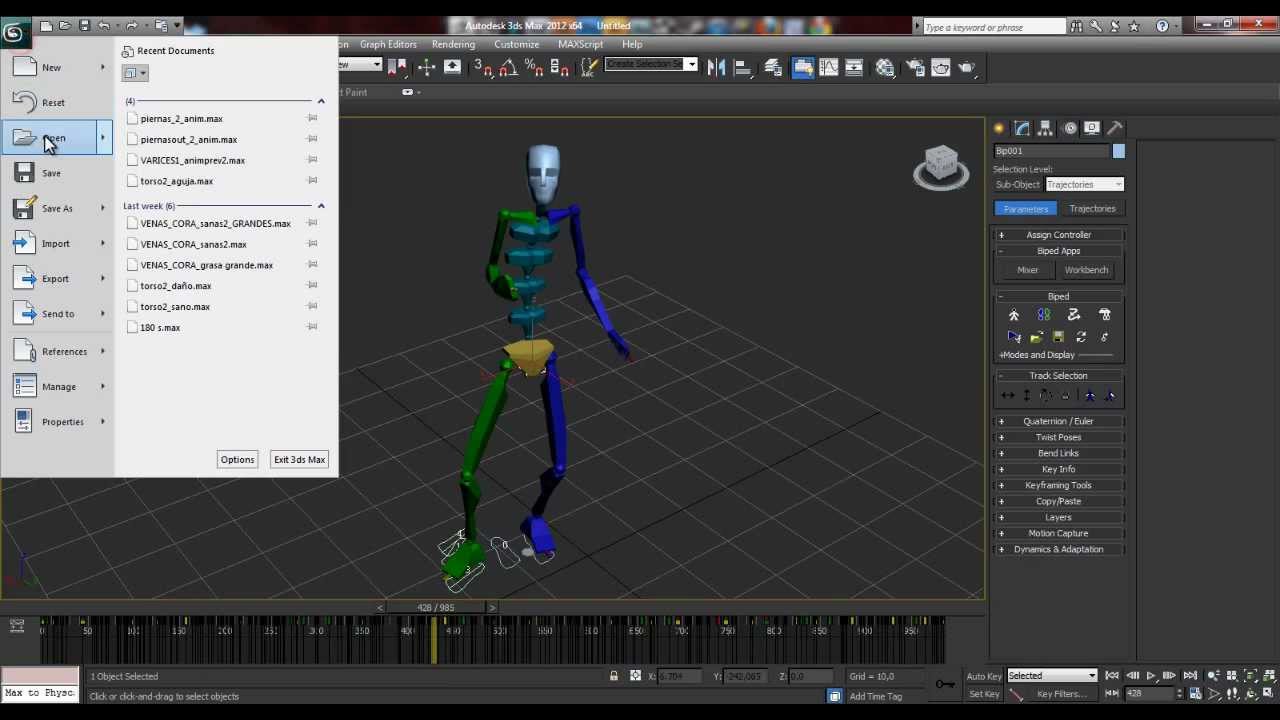Click the Play Animation button
The height and width of the screenshot is (720, 1280).
tap(1151, 676)
